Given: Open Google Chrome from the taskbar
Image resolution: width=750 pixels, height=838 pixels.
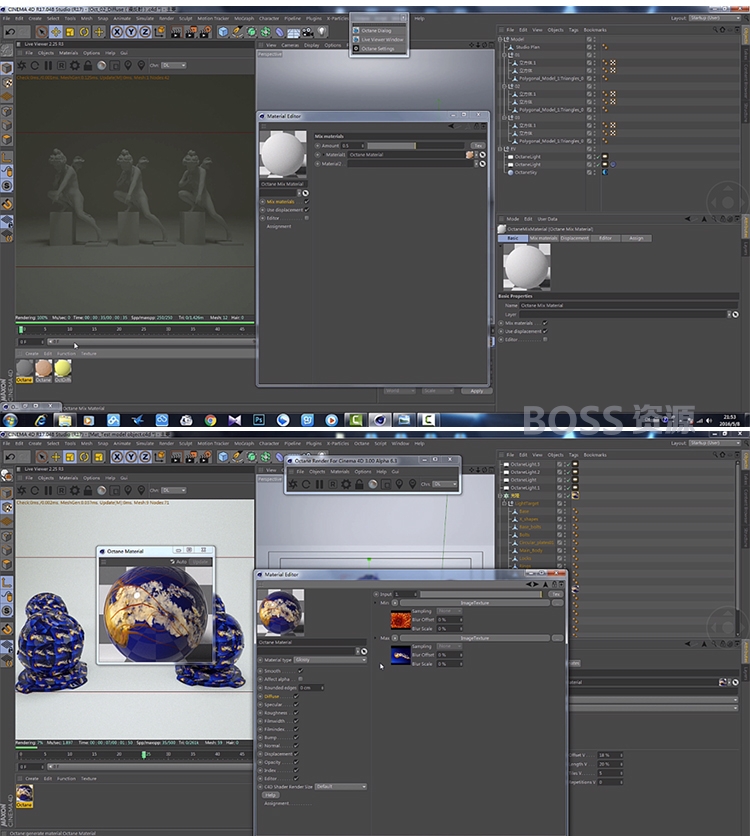Looking at the screenshot, I should click(210, 420).
